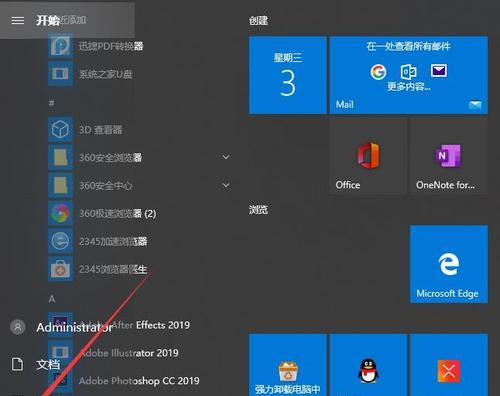The height and width of the screenshot is (396, 500).
Task: Launch Adobe Photoshop CC 2019
Action: 140,381
